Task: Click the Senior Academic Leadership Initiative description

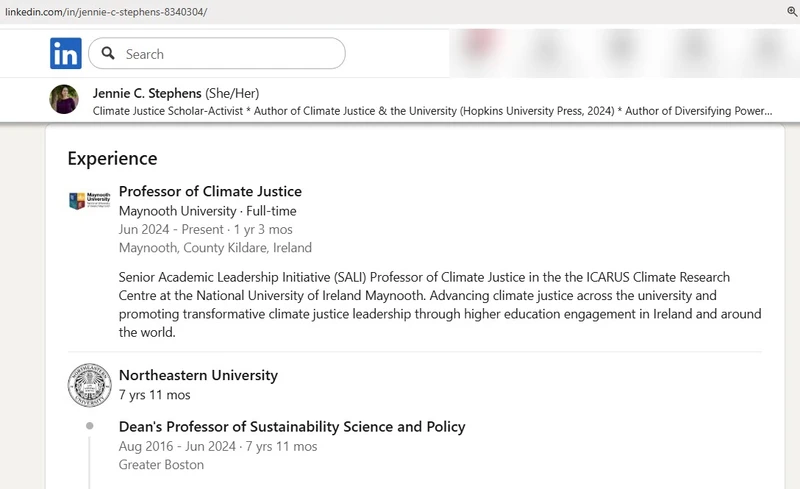Action: point(440,305)
